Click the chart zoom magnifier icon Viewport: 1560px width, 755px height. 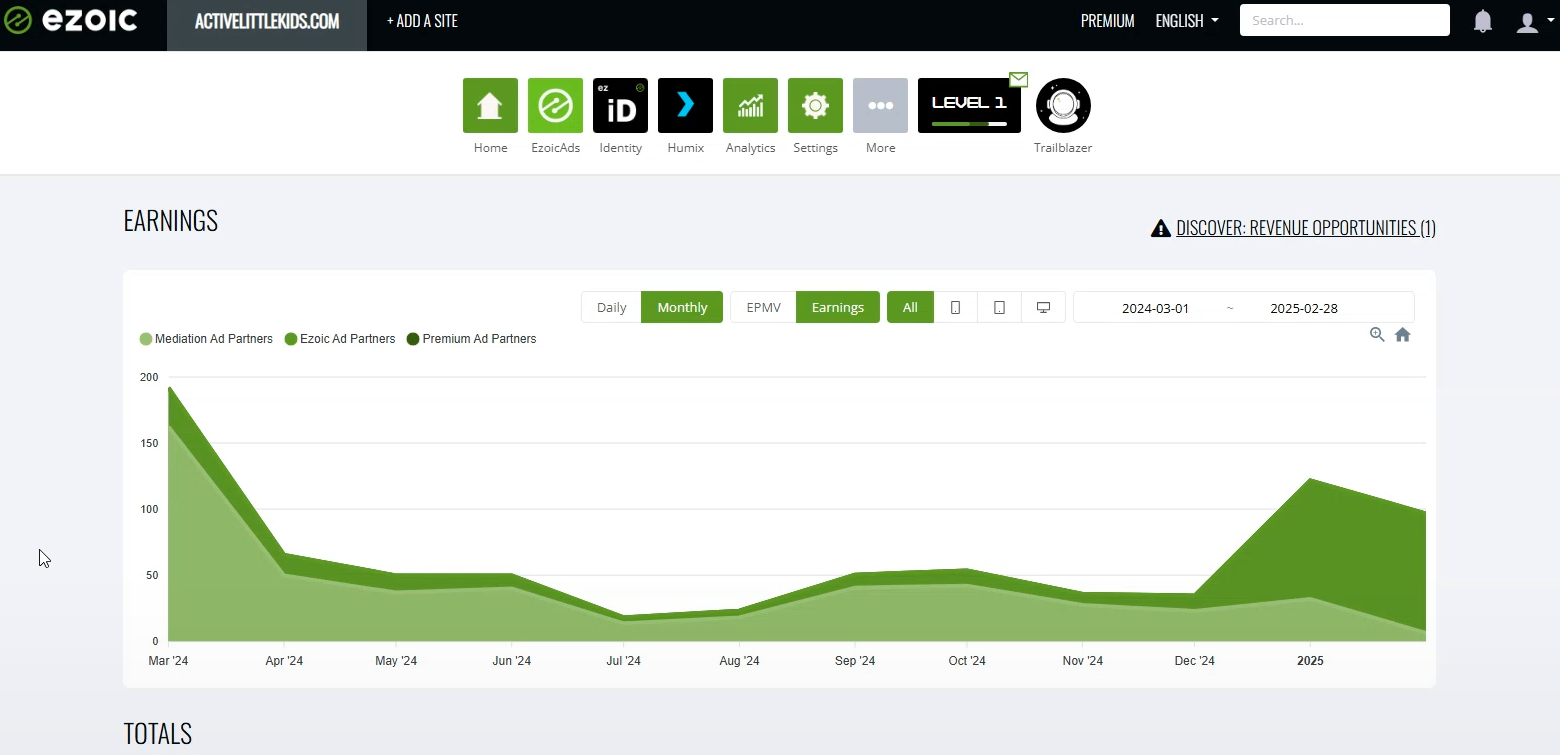click(x=1377, y=335)
